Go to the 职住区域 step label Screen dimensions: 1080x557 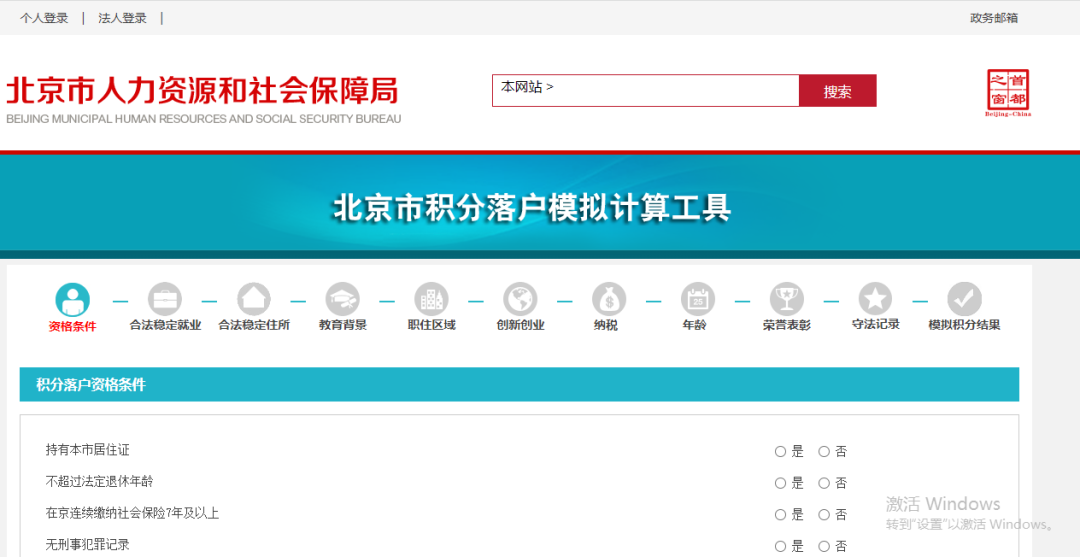pos(431,326)
